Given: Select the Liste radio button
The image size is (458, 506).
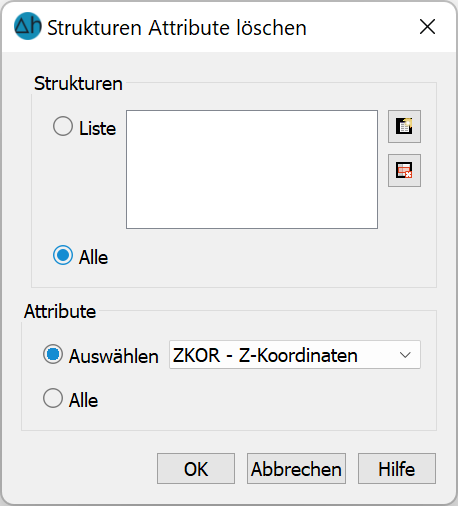Looking at the screenshot, I should pyautogui.click(x=63, y=126).
